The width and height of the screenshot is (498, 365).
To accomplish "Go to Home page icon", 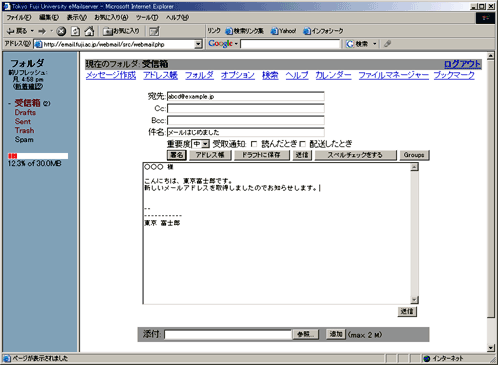I will point(89,31).
